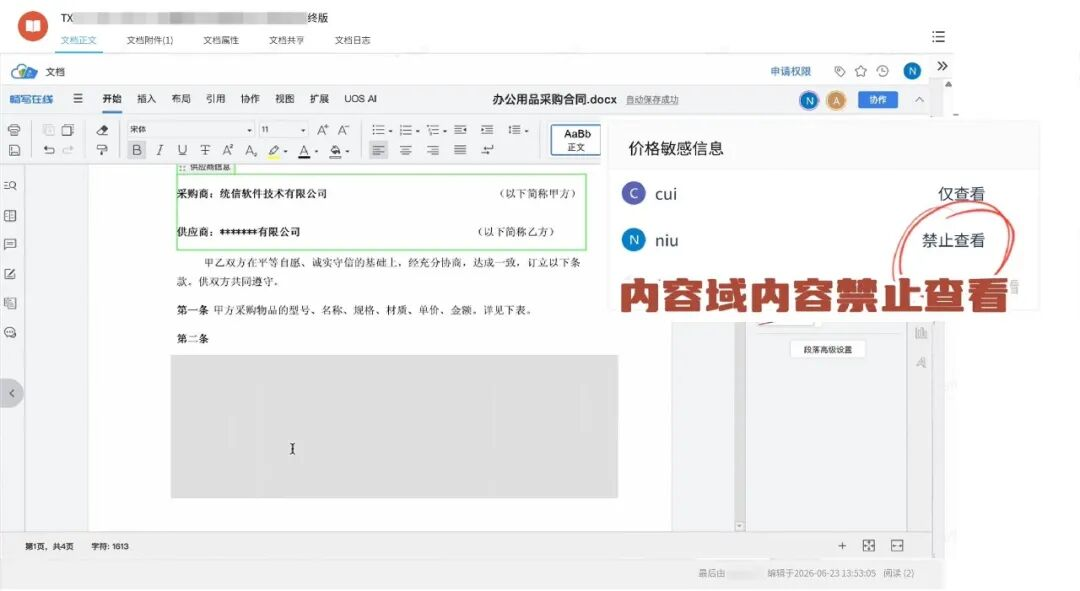Open shading color dropdown arrow
Screen dimensions: 1080x591
point(347,152)
